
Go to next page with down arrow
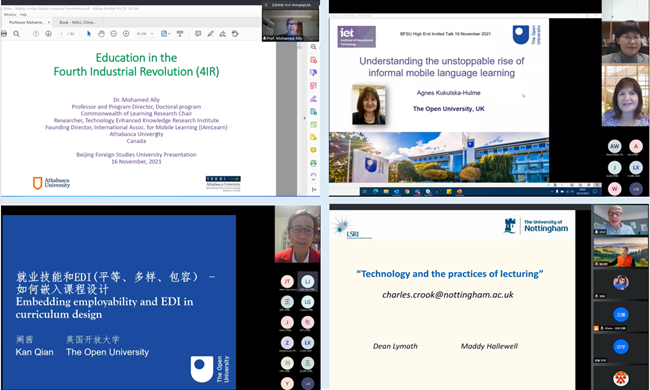point(49,34)
